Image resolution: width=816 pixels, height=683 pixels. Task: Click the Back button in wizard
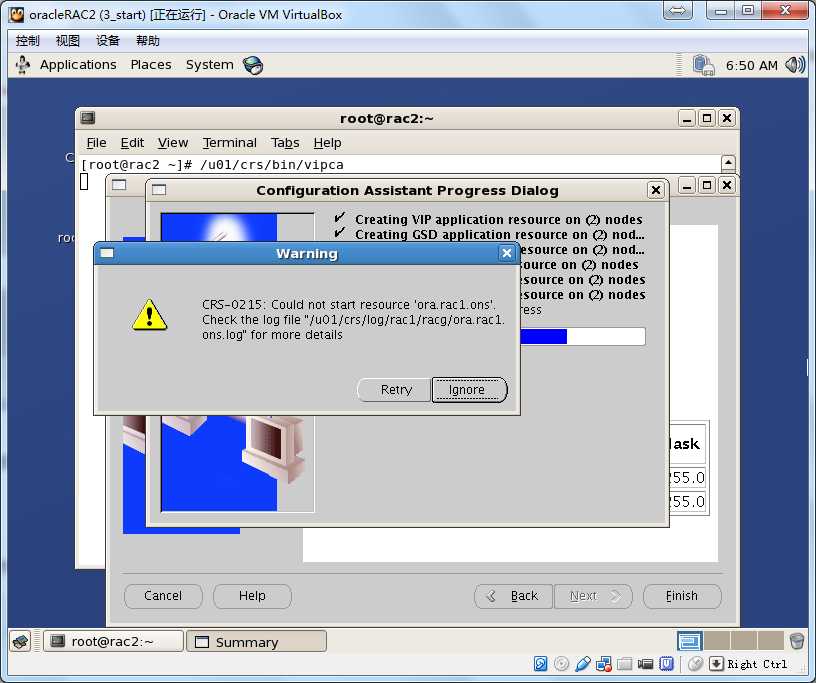[x=514, y=596]
